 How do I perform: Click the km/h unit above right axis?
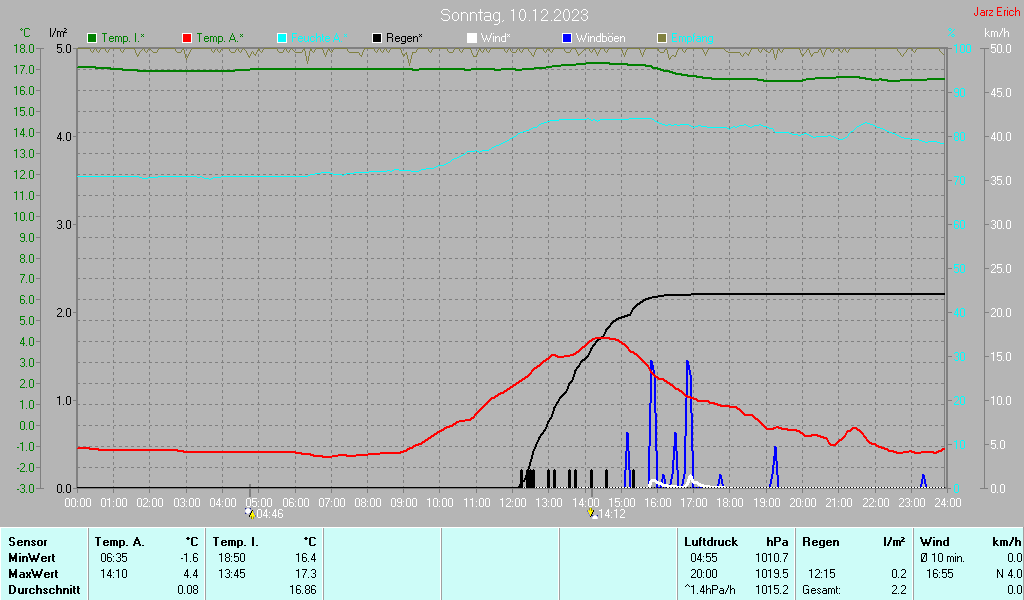pyautogui.click(x=996, y=33)
